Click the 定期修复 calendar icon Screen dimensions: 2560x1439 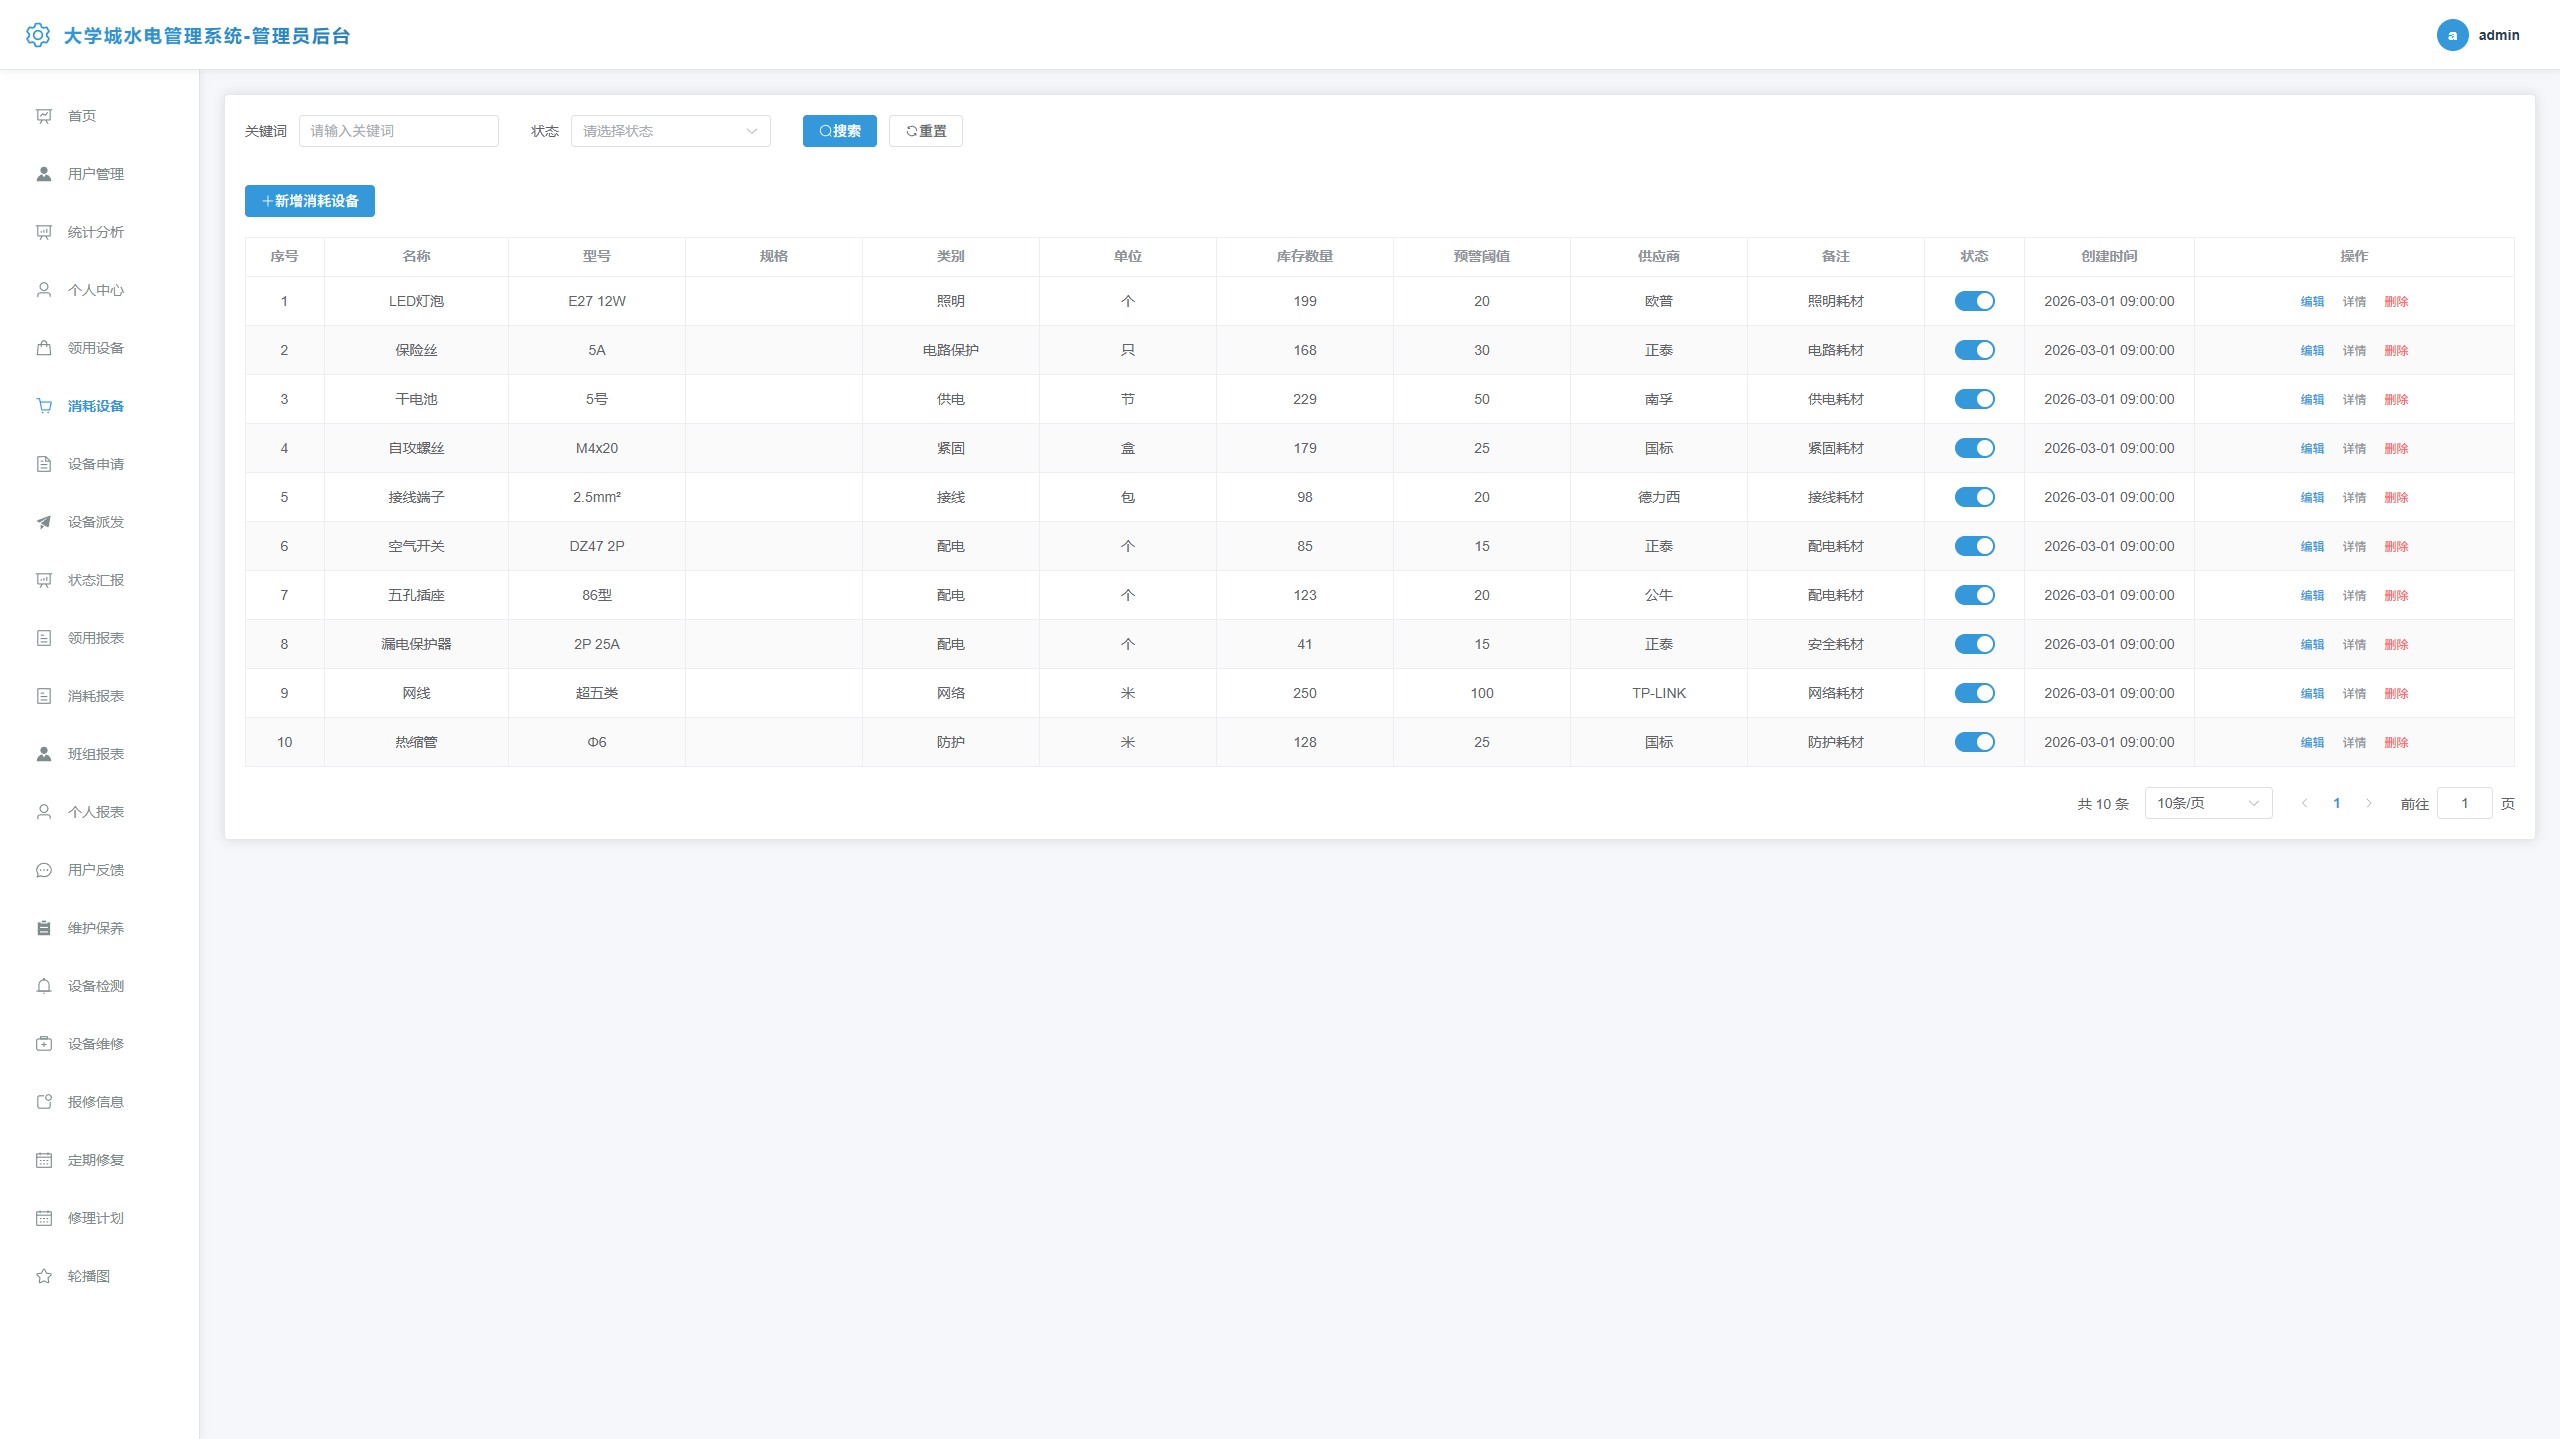pyautogui.click(x=44, y=1160)
